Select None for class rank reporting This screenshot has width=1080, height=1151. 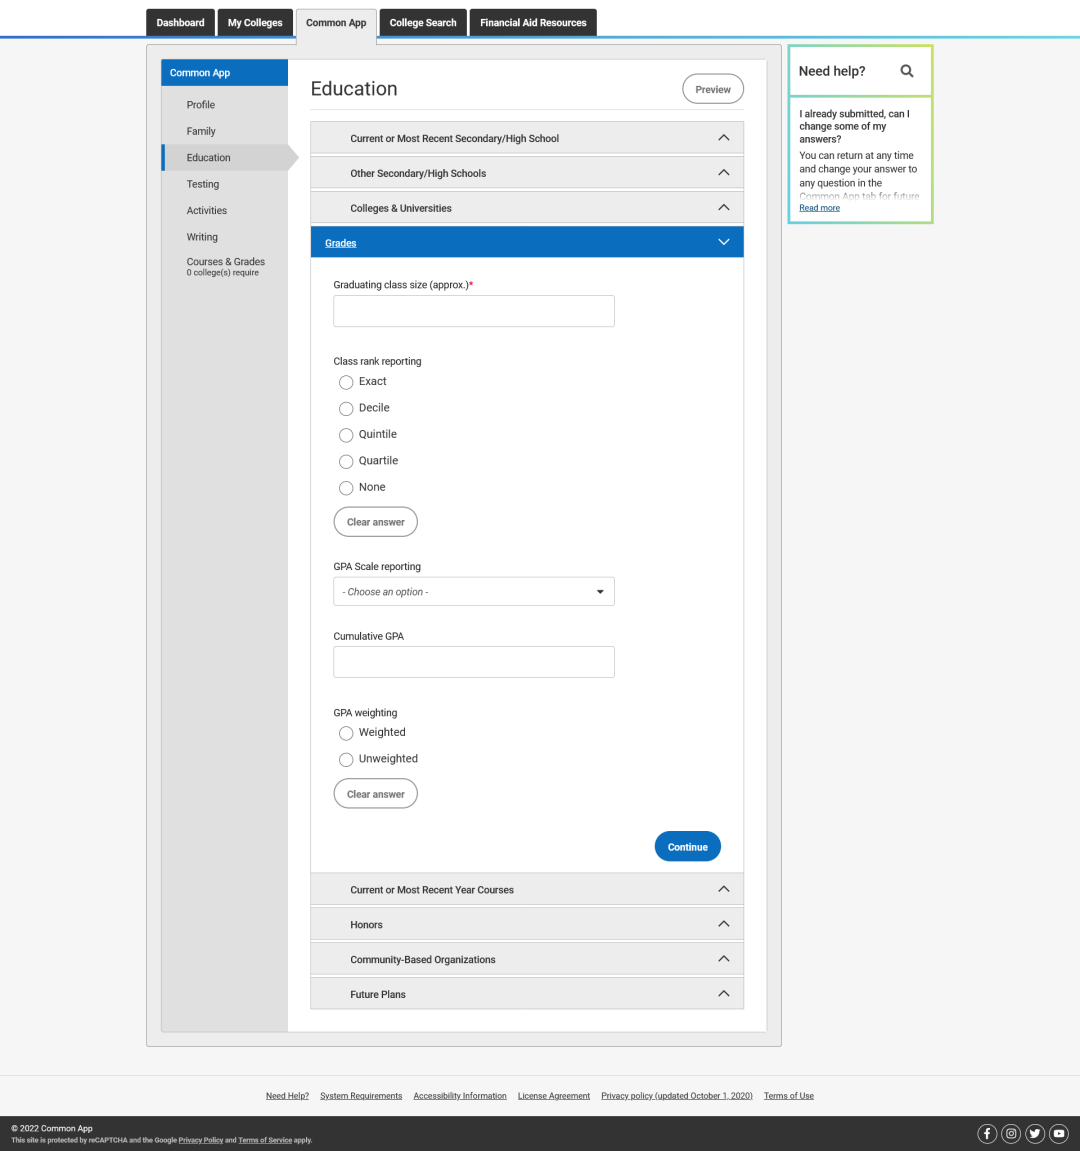coord(346,488)
